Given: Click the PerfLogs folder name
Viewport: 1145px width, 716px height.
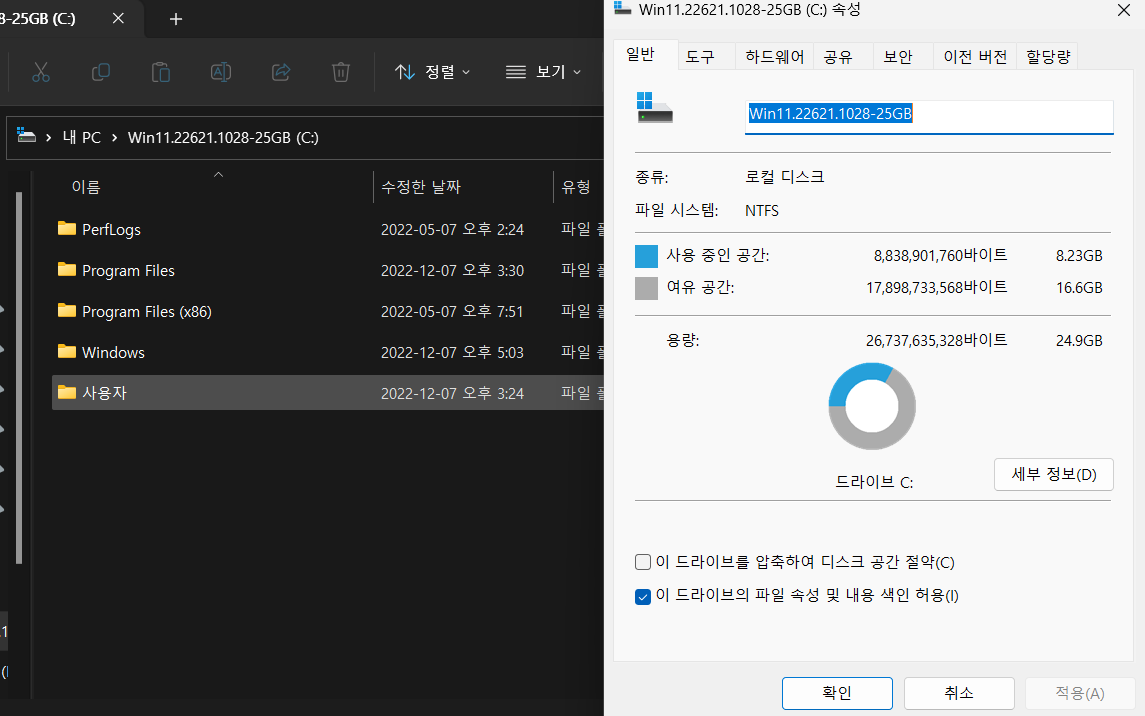Looking at the screenshot, I should [111, 230].
